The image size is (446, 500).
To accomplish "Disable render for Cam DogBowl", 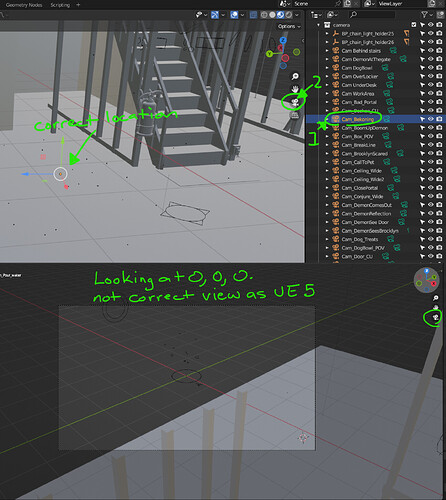I will pos(439,68).
